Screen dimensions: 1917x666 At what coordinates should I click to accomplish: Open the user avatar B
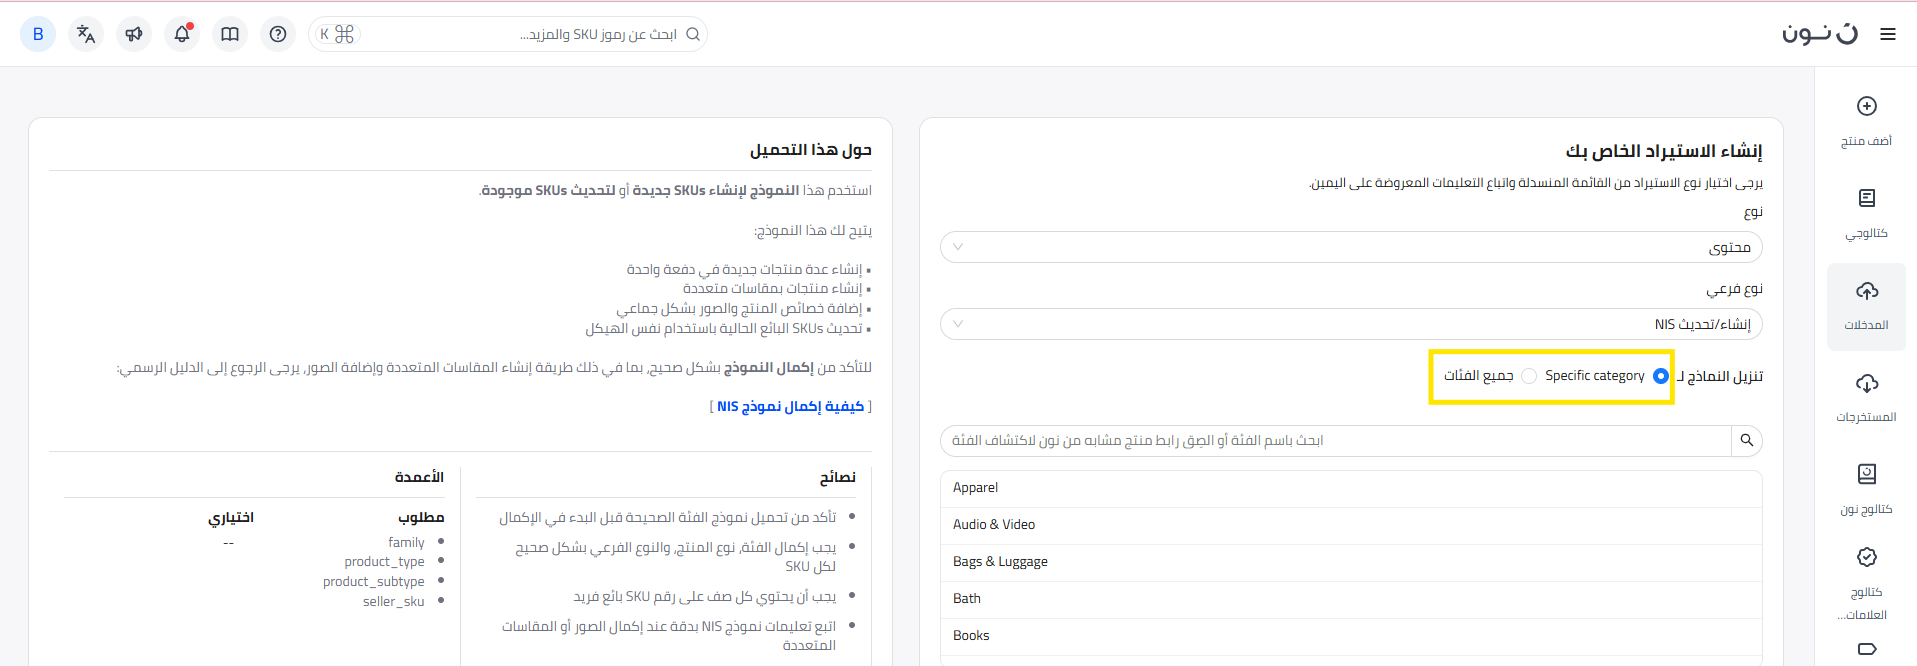[38, 34]
